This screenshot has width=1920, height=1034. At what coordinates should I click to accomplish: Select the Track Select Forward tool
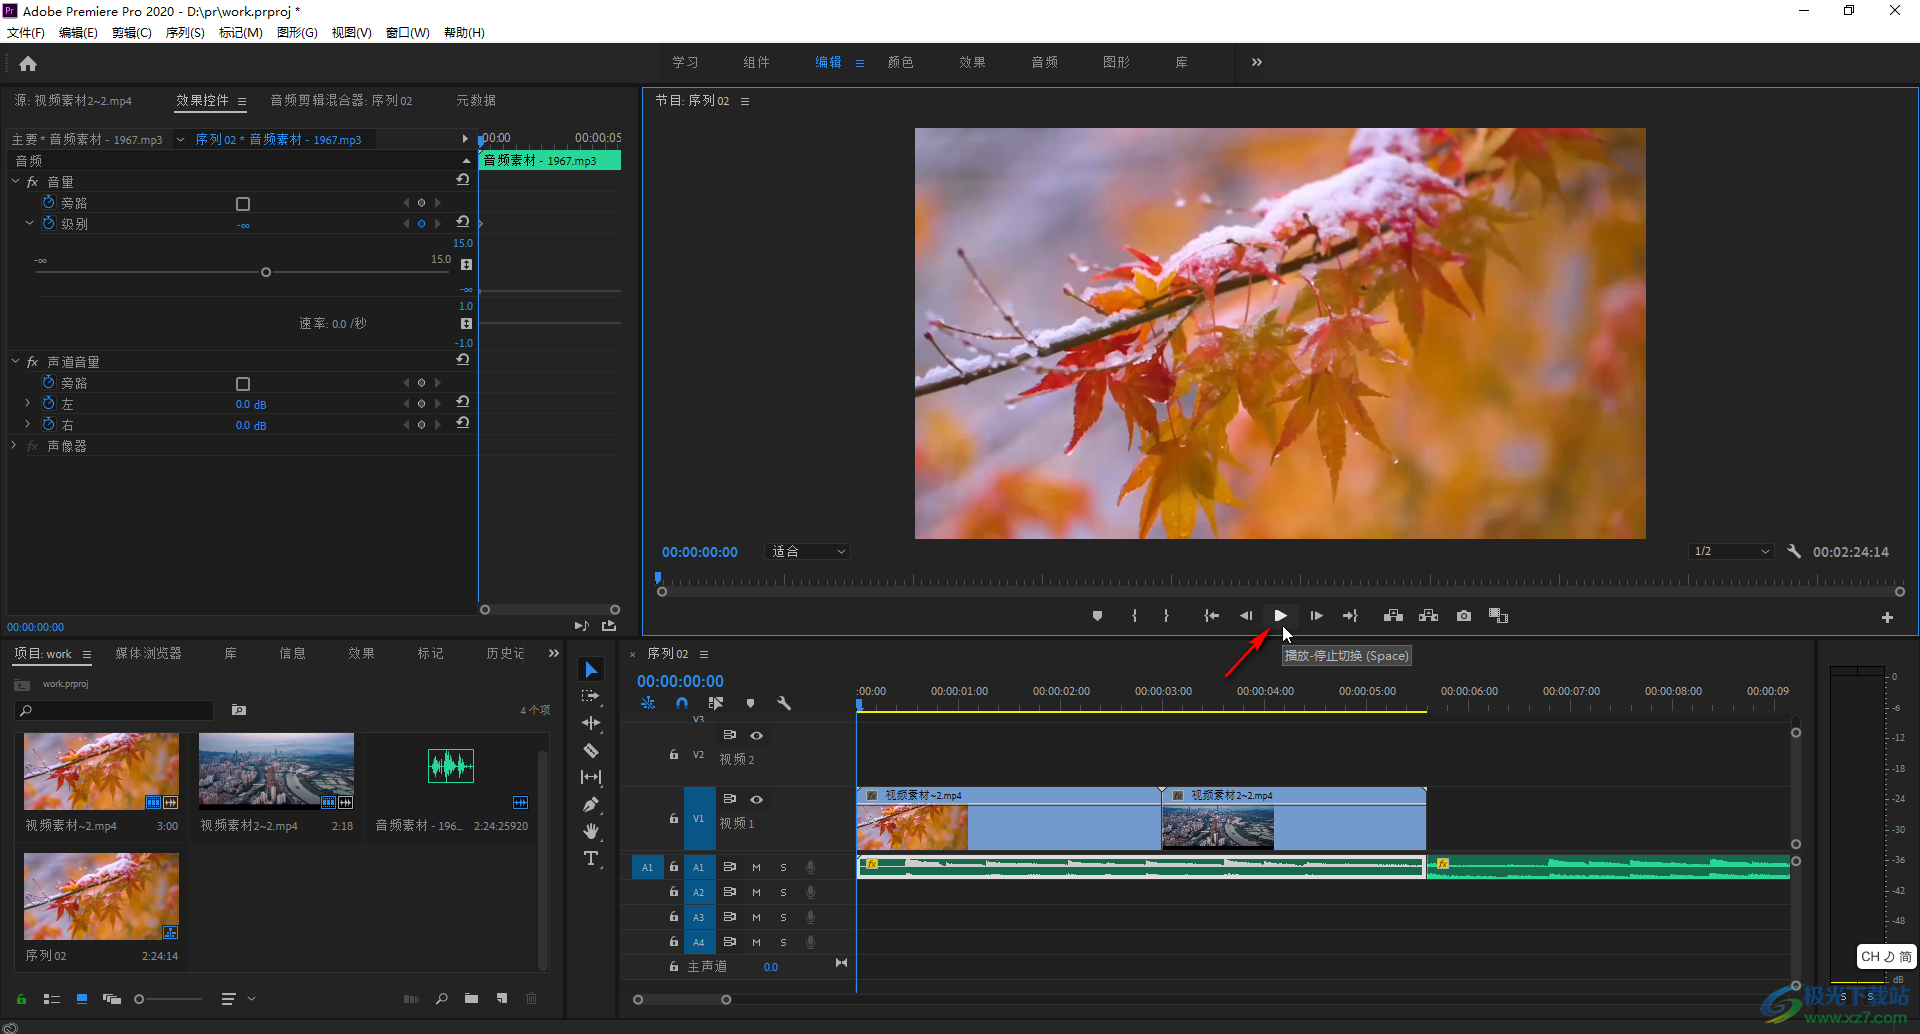pos(591,696)
